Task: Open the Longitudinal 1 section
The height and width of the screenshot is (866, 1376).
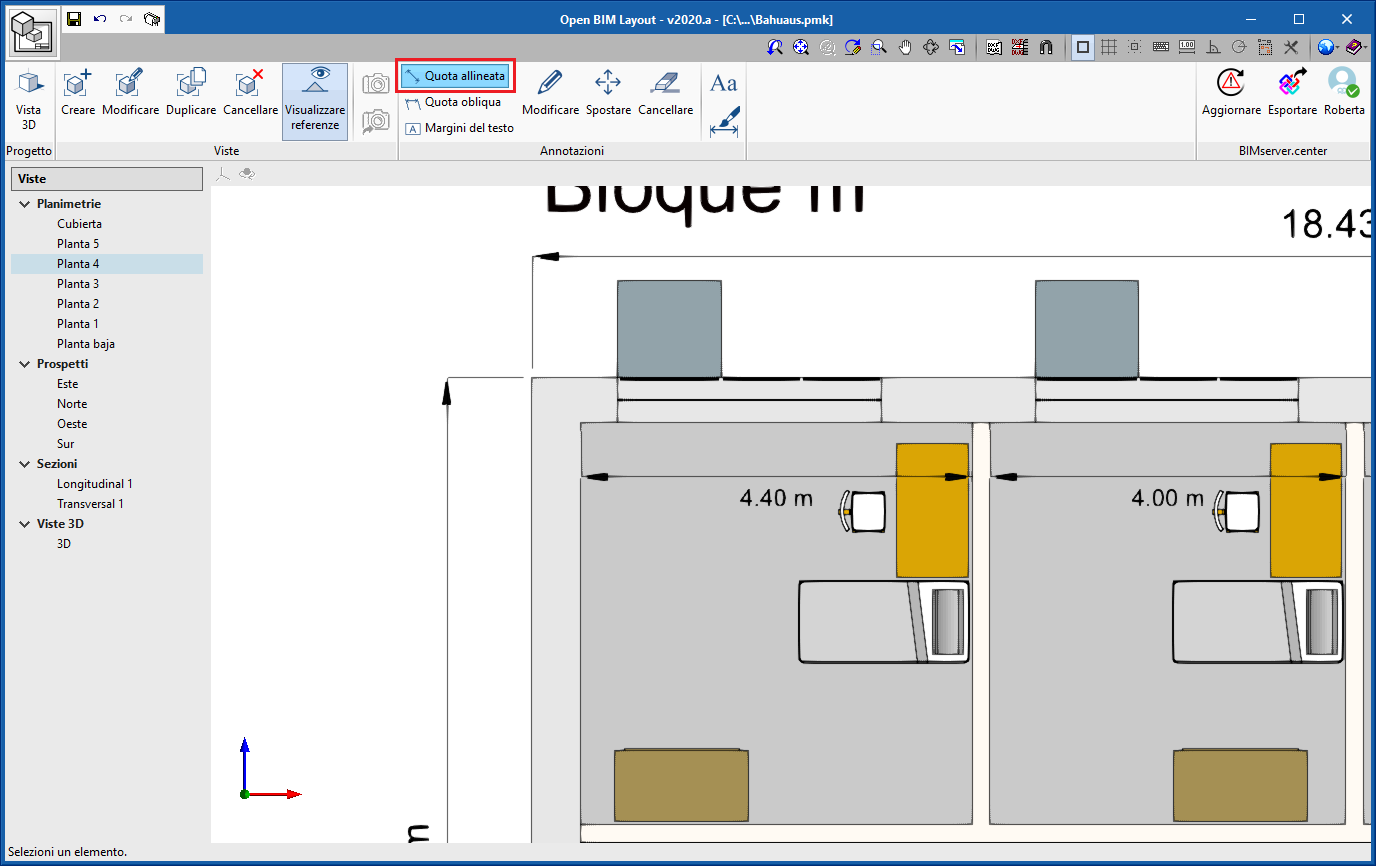Action: tap(94, 484)
